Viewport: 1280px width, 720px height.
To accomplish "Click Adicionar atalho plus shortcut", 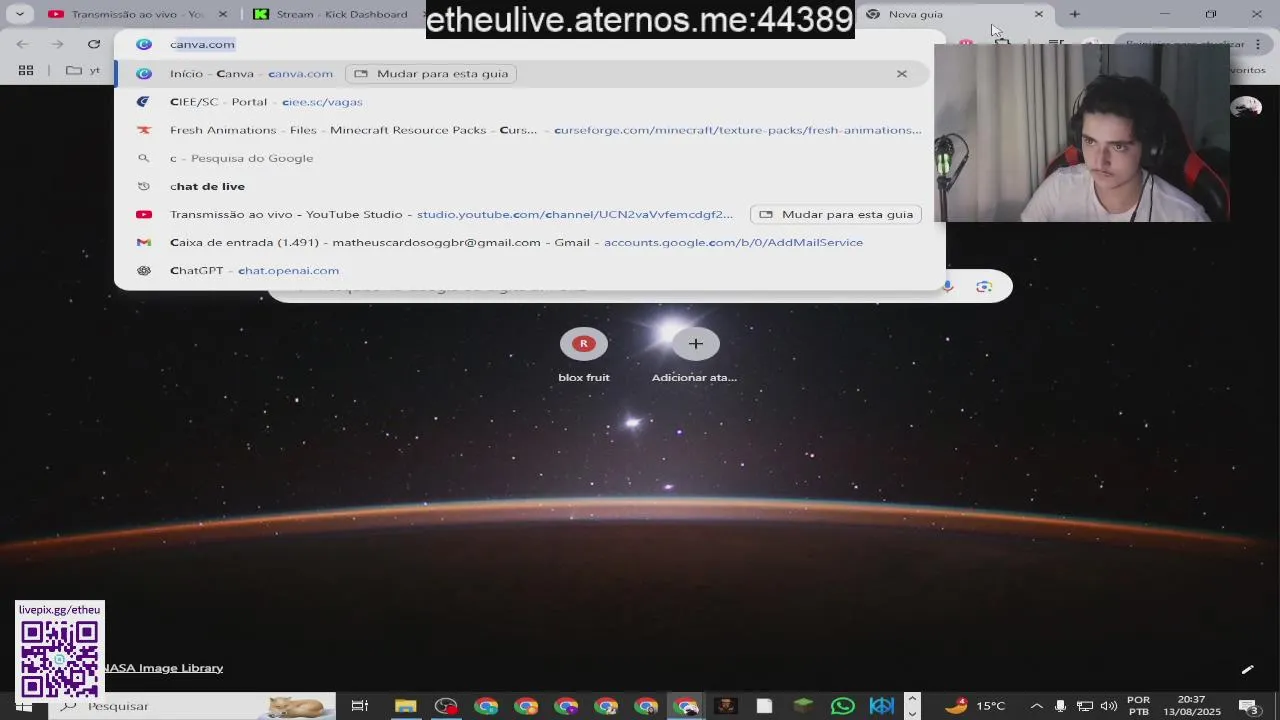I will pyautogui.click(x=695, y=355).
